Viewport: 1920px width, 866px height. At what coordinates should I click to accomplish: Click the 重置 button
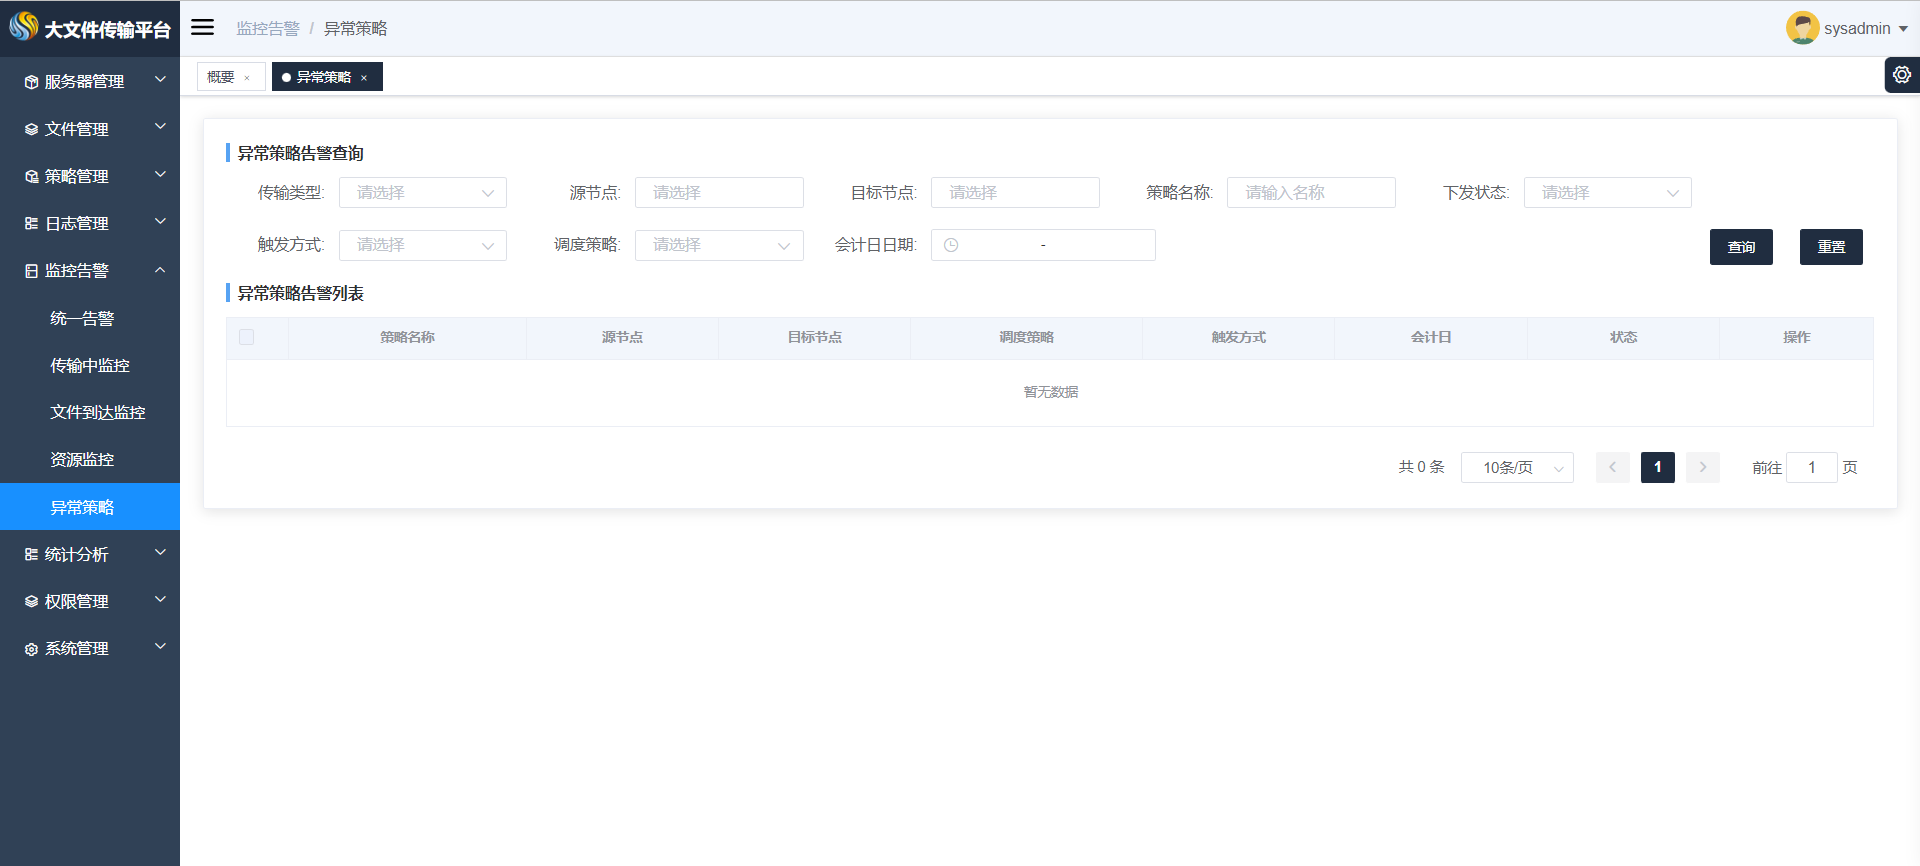click(1830, 247)
